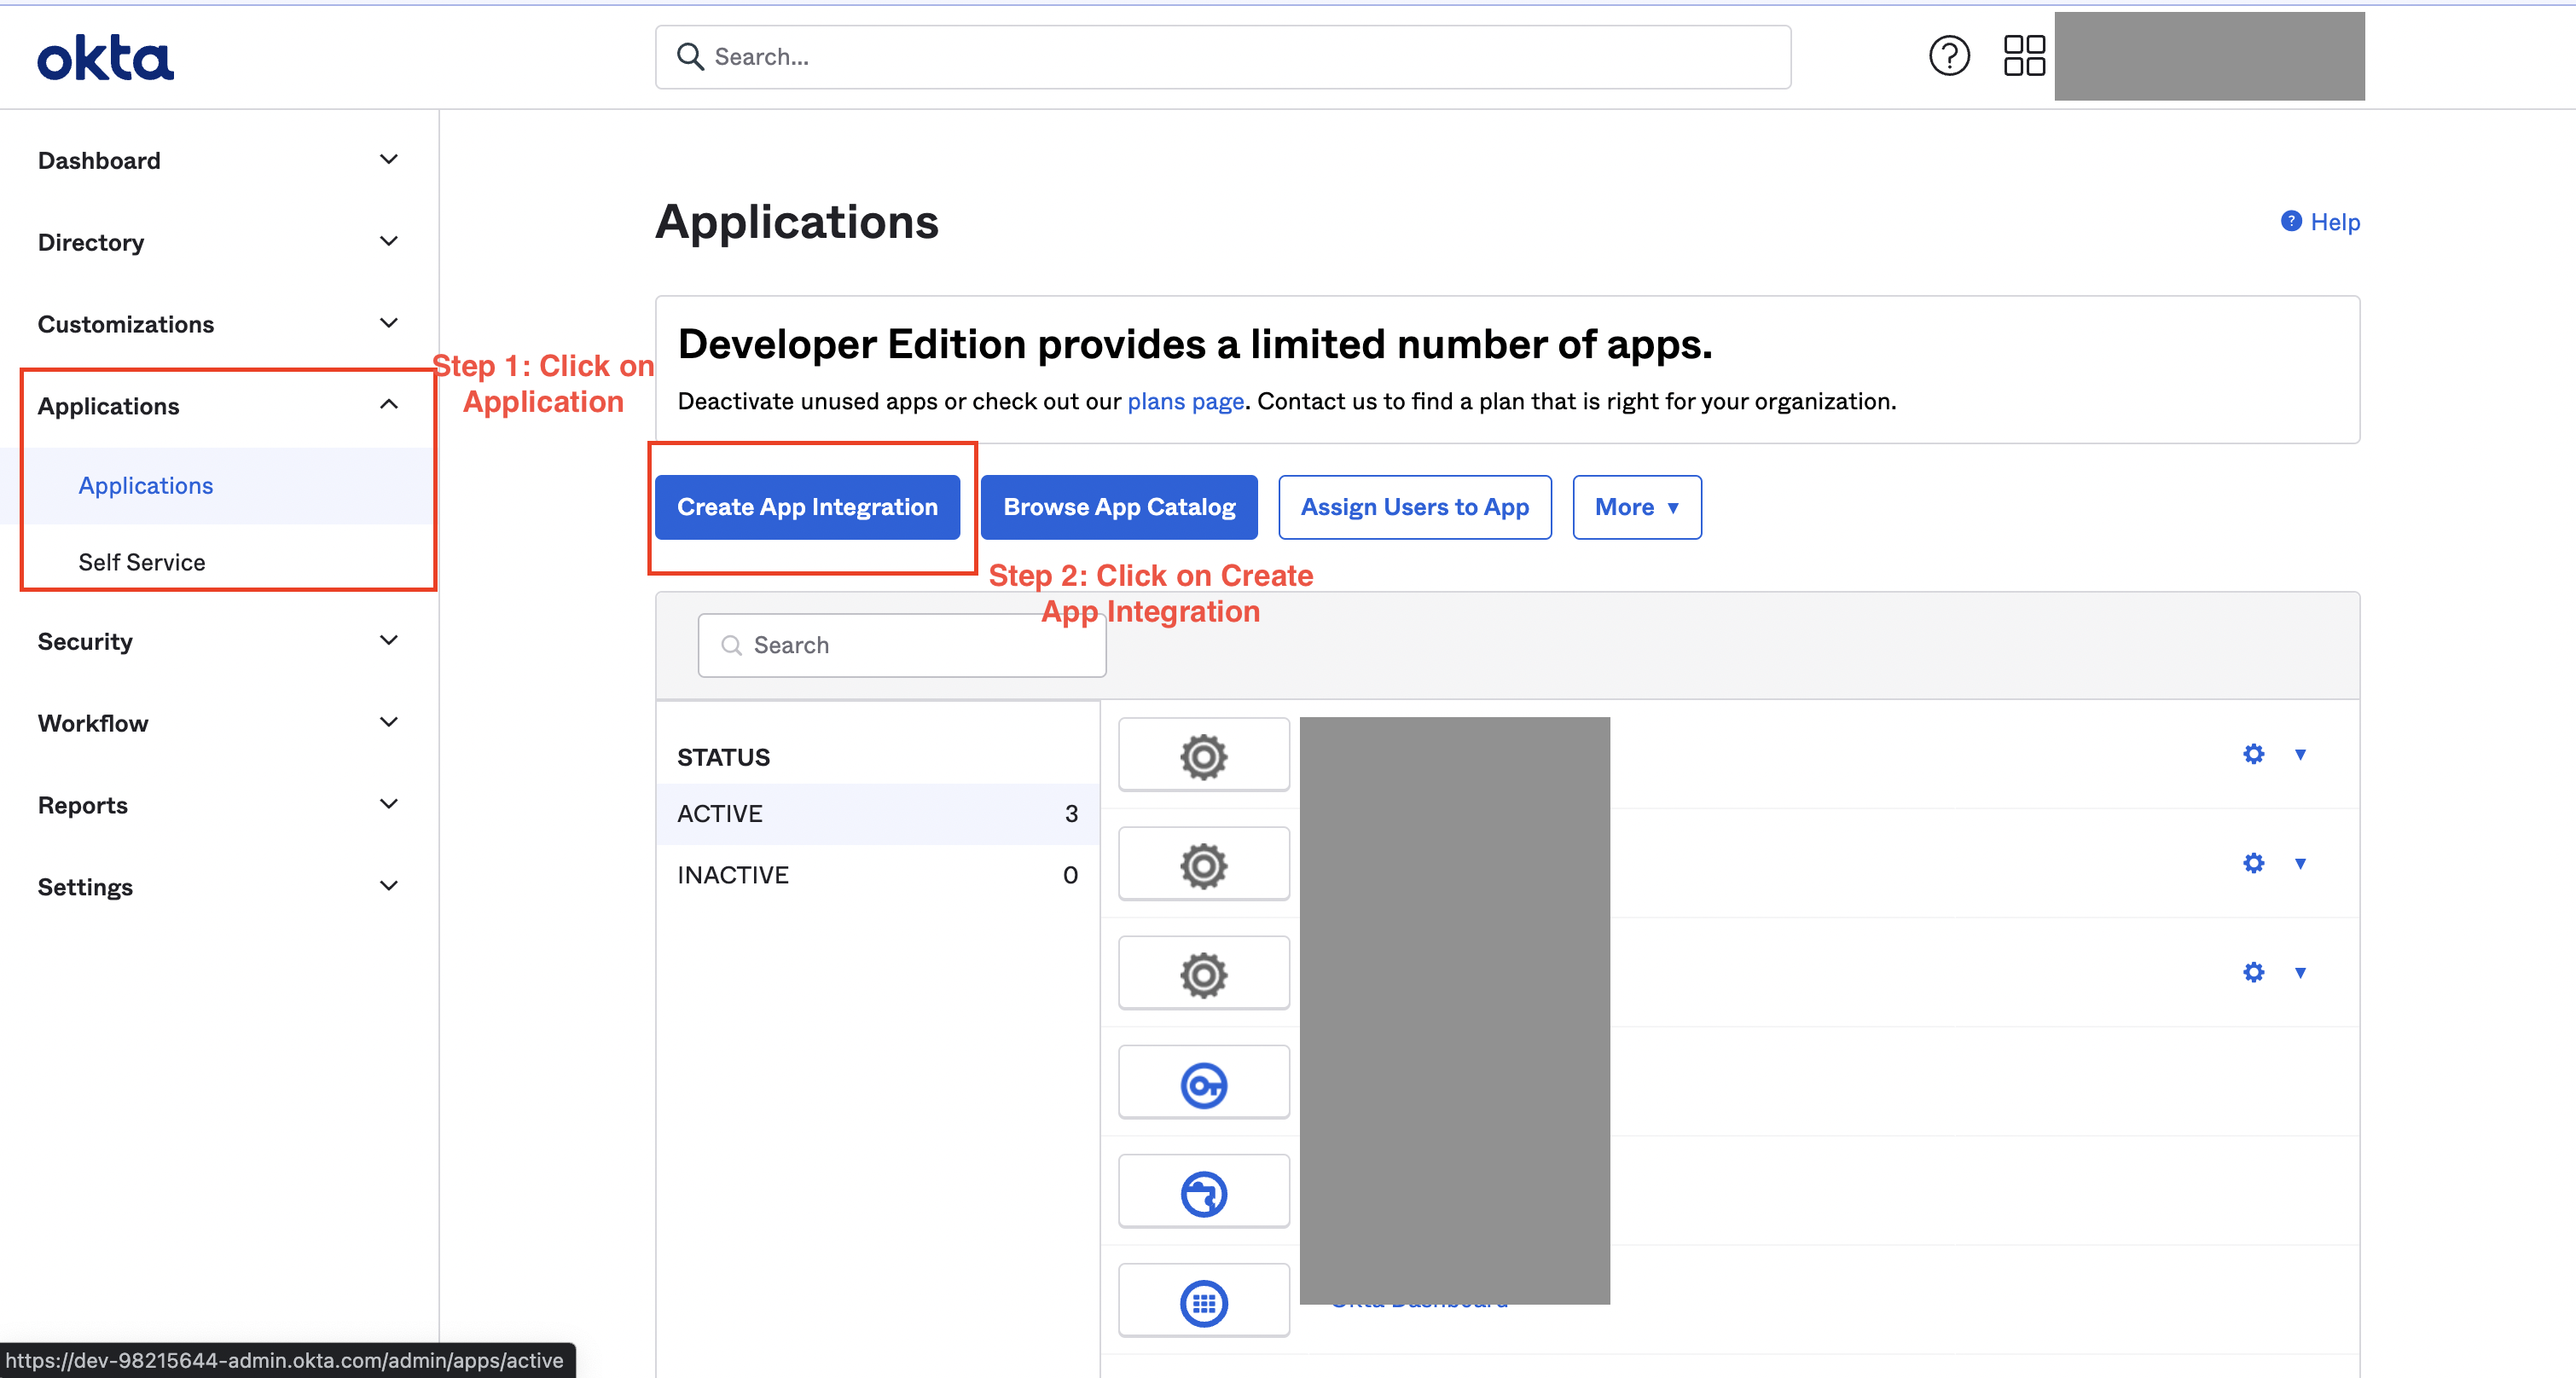The width and height of the screenshot is (2576, 1378).
Task: Open the help question mark icon
Action: 1948,56
